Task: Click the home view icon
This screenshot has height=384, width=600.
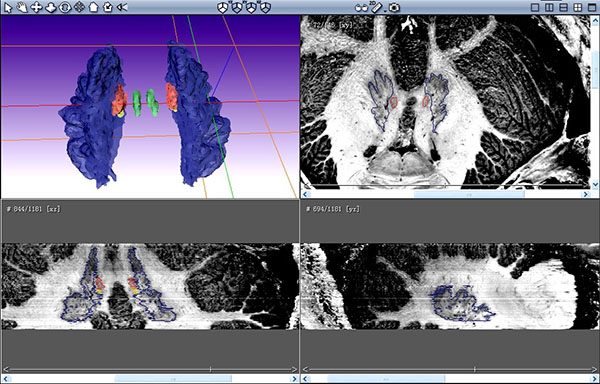Action: (x=94, y=7)
